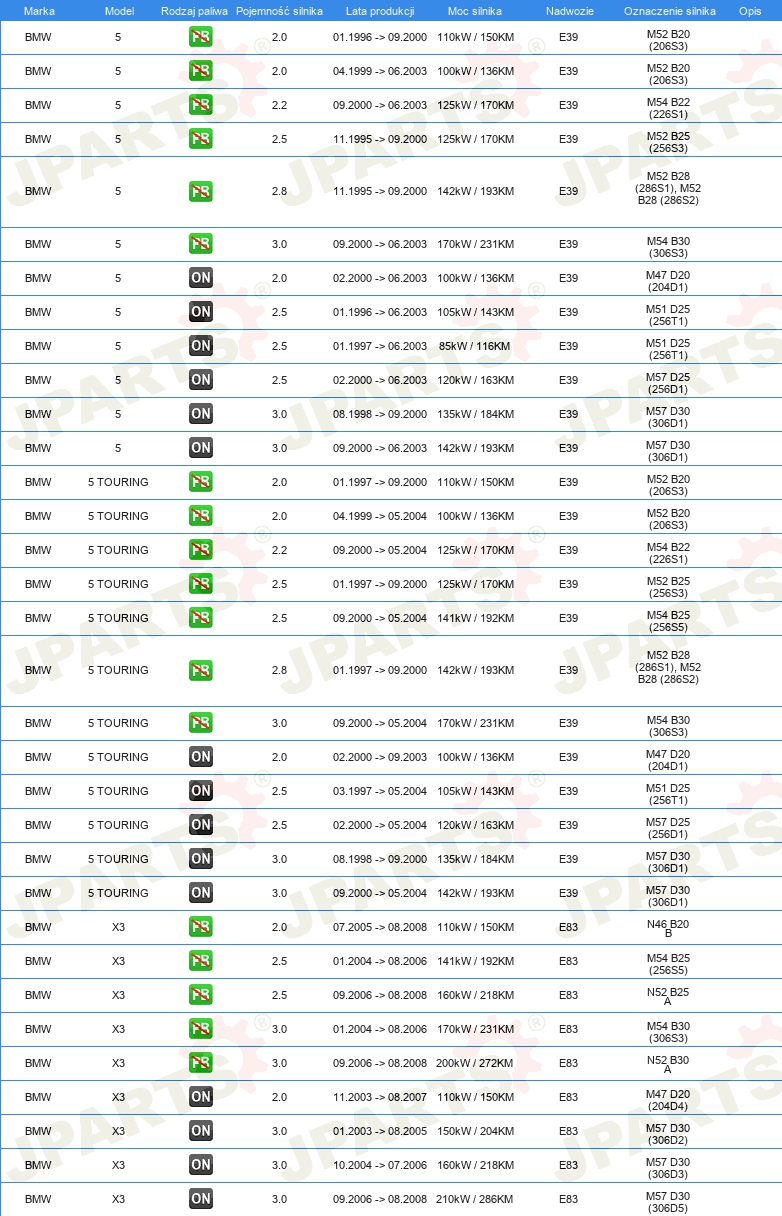Click the Pojemność silnika column header
The image size is (782, 1216).
[279, 11]
